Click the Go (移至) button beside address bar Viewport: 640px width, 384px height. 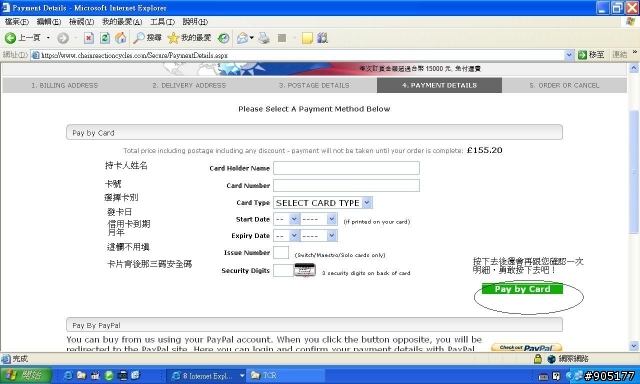point(591,55)
